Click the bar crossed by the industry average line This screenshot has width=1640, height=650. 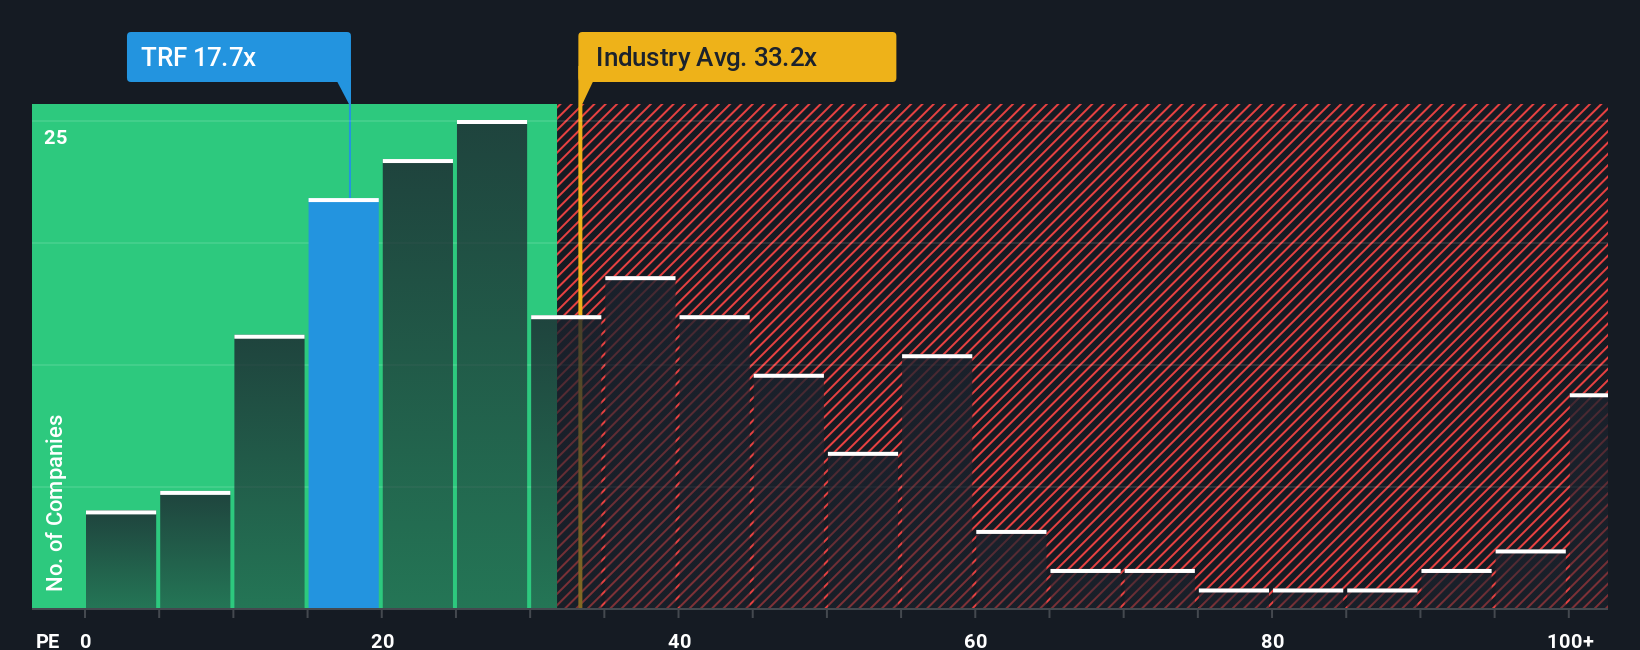[x=566, y=461]
